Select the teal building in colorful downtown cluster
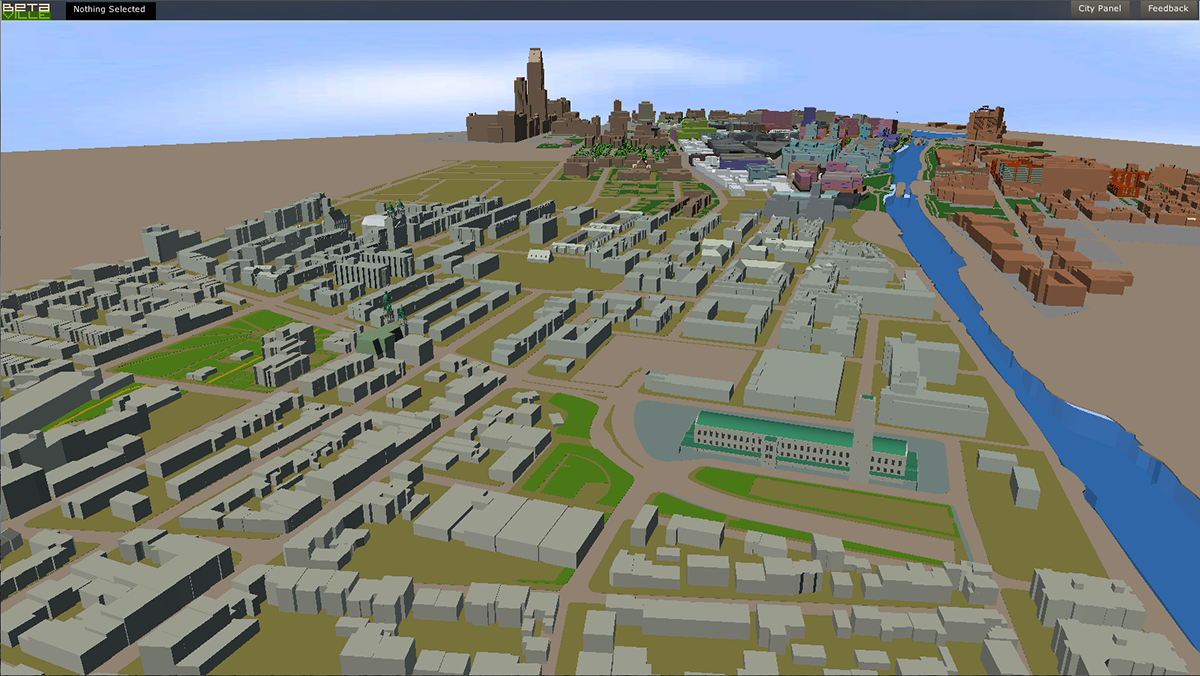Viewport: 1200px width, 676px height. (x=805, y=155)
